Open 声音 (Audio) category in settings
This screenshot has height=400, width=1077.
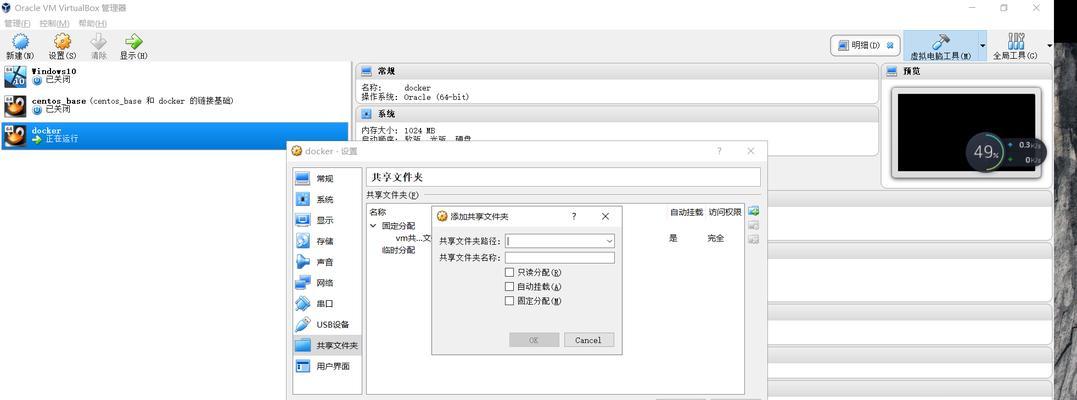(x=326, y=262)
